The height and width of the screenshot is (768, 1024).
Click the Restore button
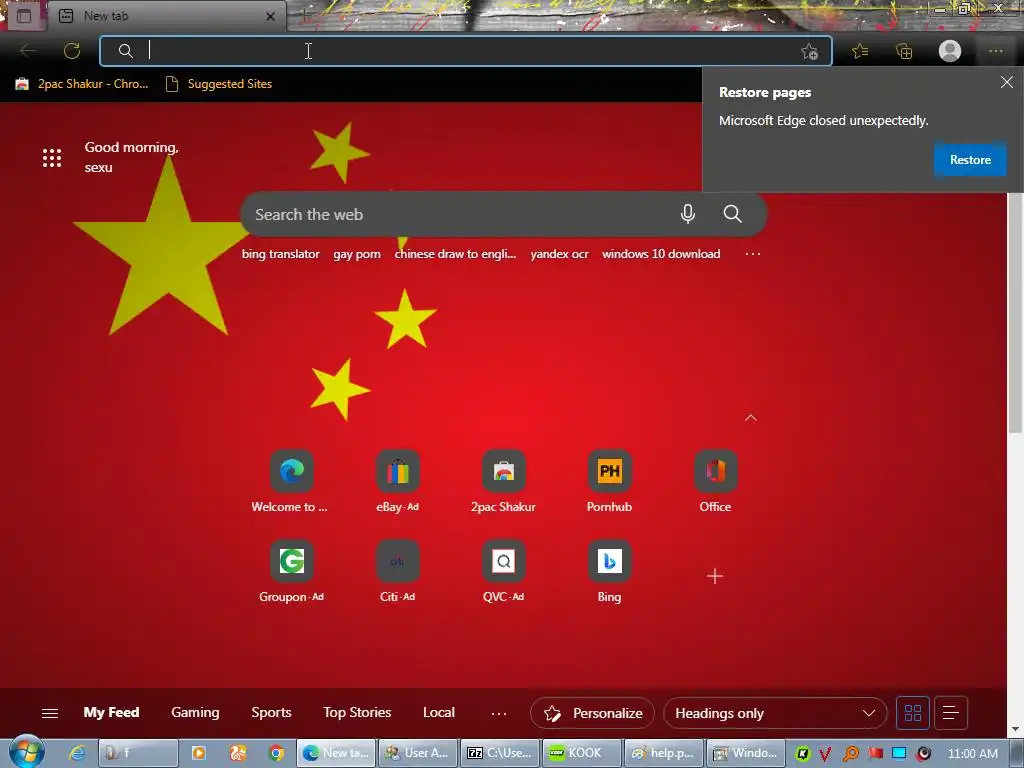[x=970, y=160]
